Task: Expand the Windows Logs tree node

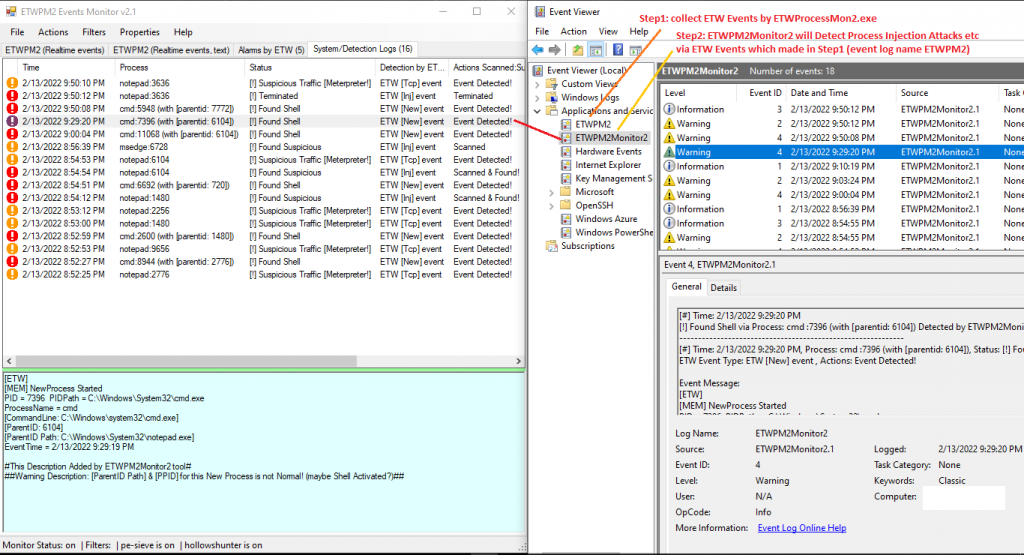Action: [537, 97]
